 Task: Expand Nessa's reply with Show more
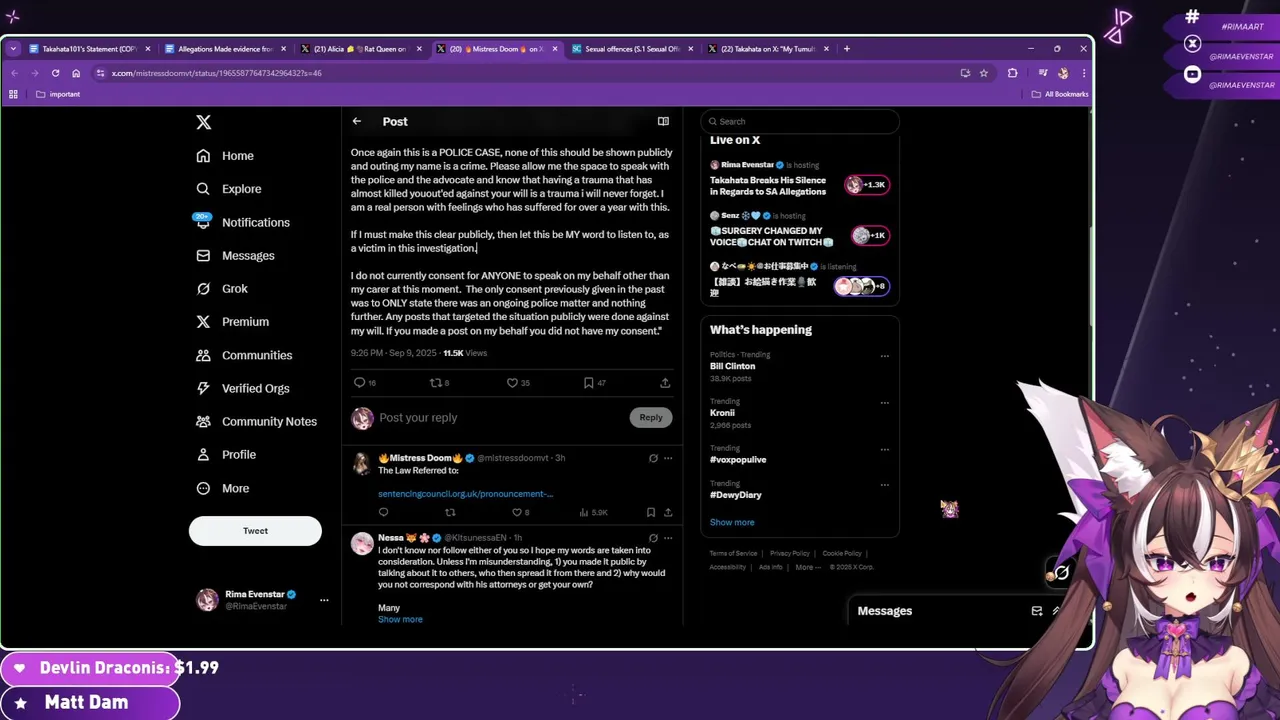[400, 620]
